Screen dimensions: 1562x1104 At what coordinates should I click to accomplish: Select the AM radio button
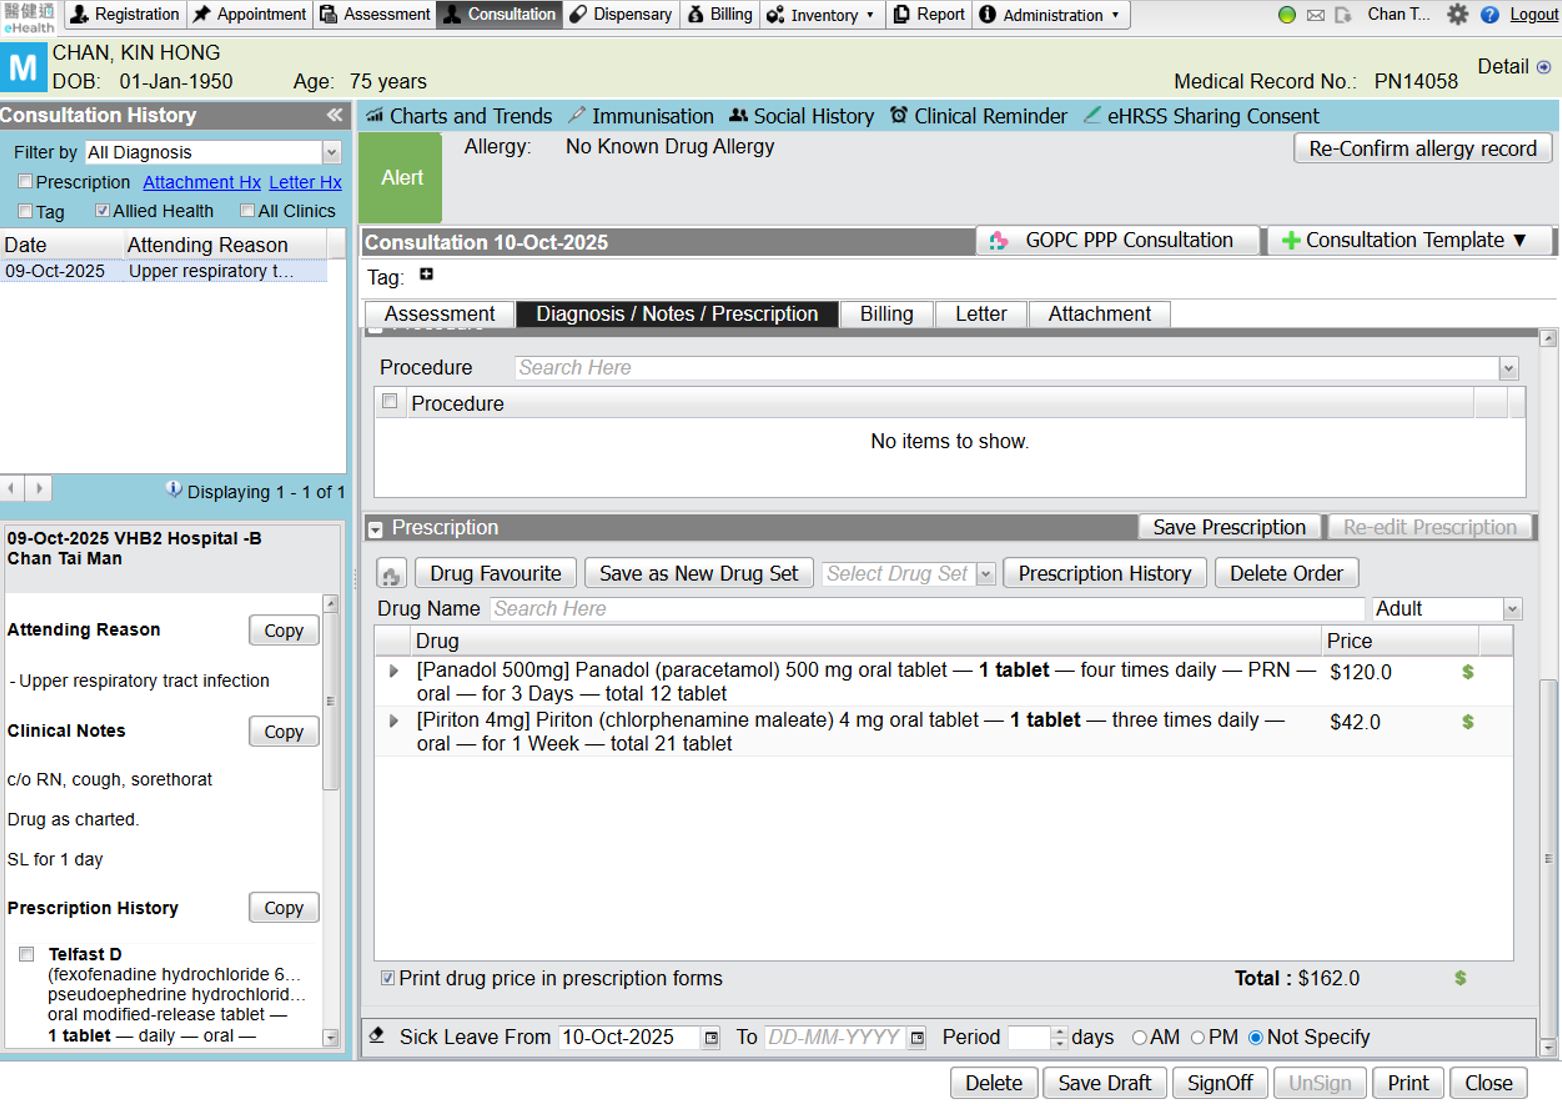point(1139,1038)
